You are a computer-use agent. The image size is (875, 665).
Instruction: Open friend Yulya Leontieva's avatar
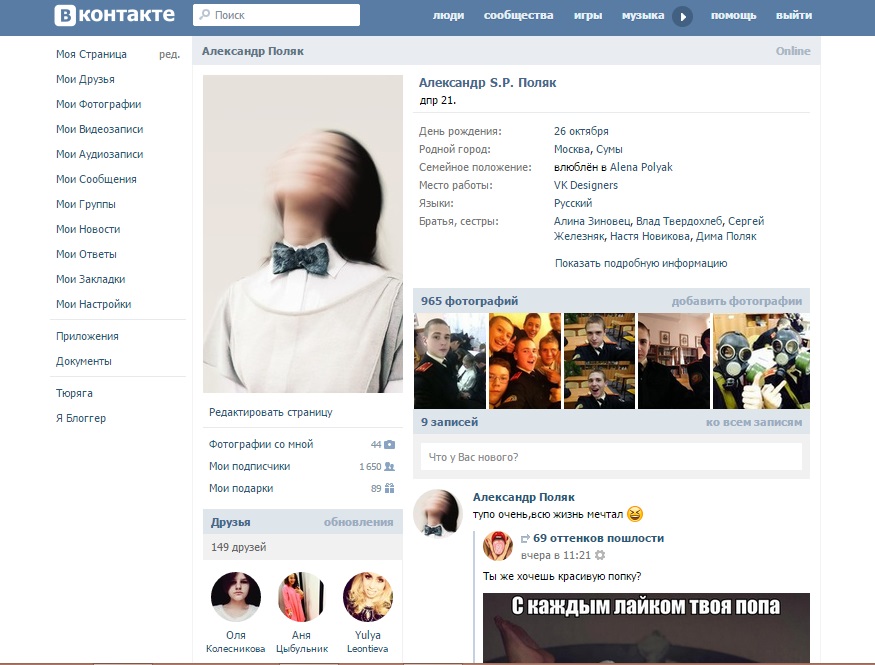pyautogui.click(x=368, y=596)
